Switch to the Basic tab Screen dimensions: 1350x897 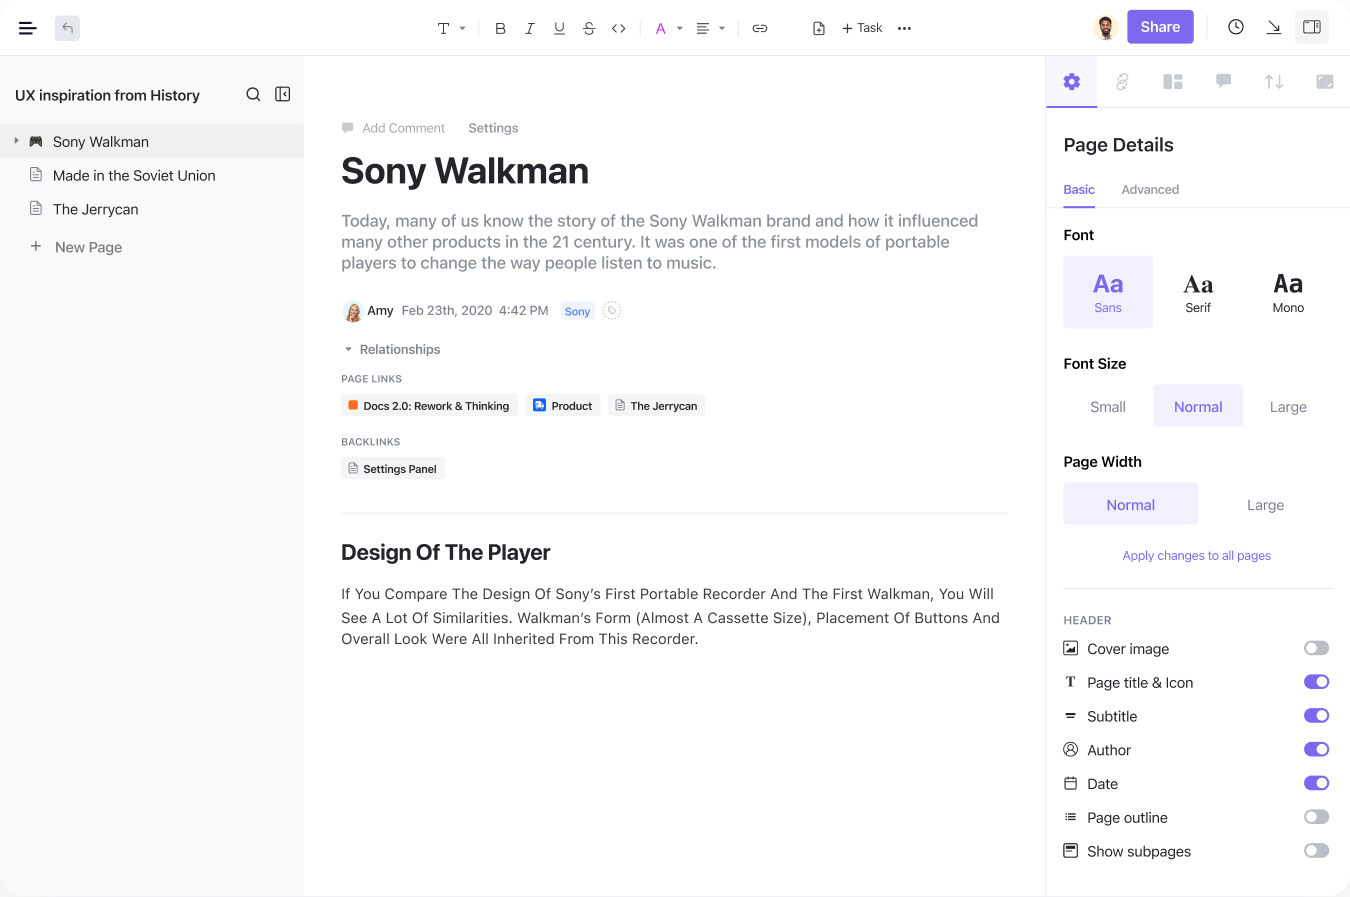(1079, 189)
